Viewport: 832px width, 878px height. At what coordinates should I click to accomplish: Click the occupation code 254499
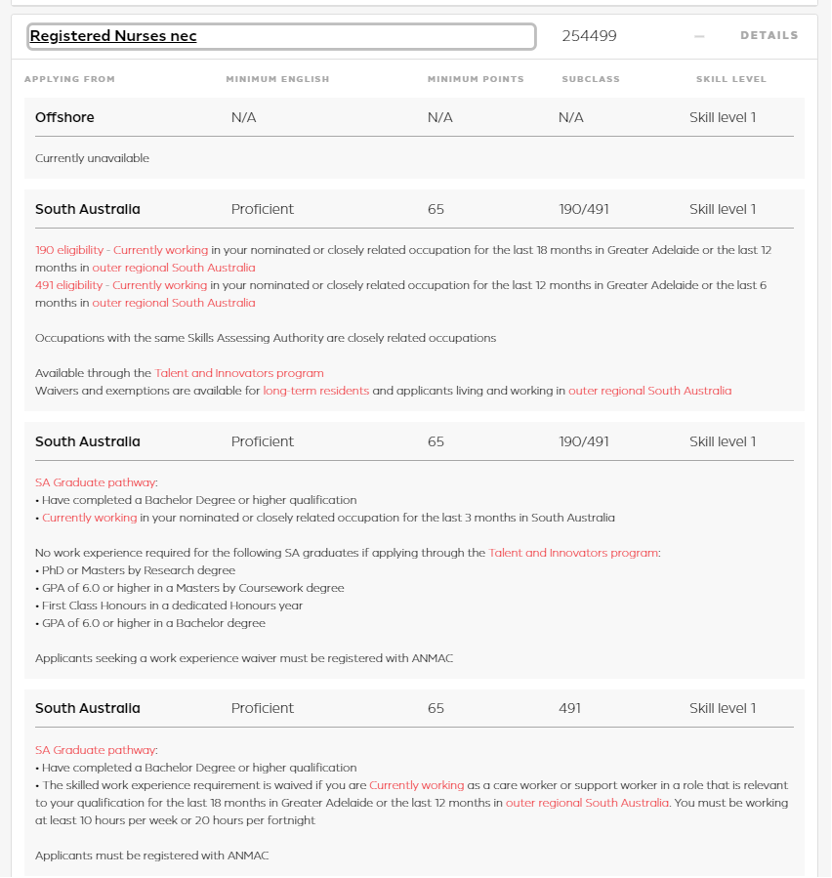pyautogui.click(x=589, y=36)
